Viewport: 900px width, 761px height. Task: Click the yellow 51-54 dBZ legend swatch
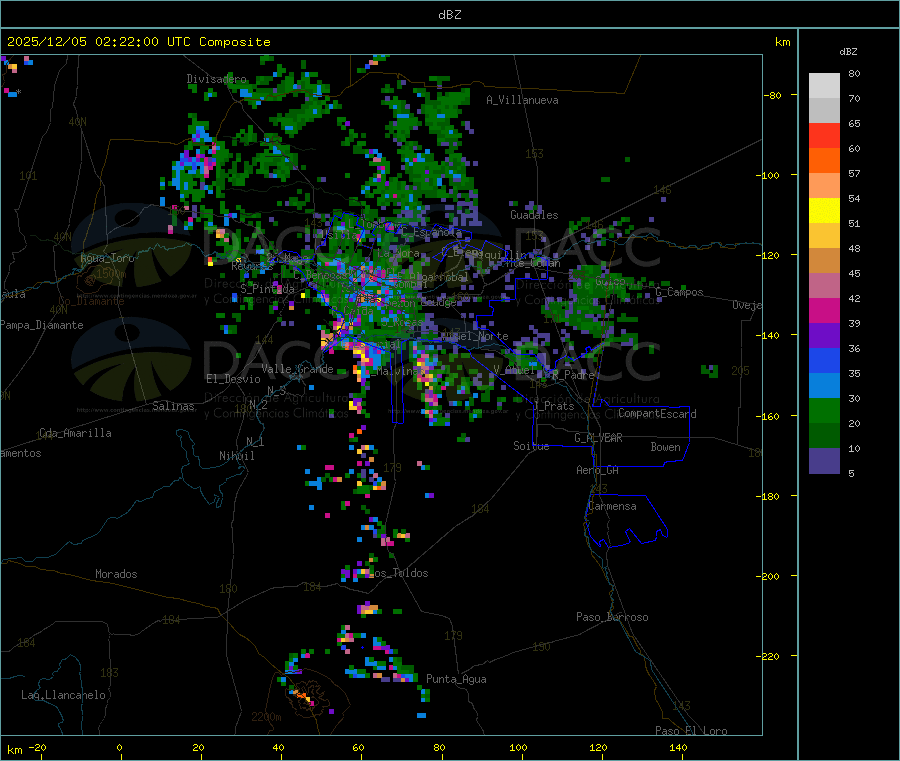(824, 211)
